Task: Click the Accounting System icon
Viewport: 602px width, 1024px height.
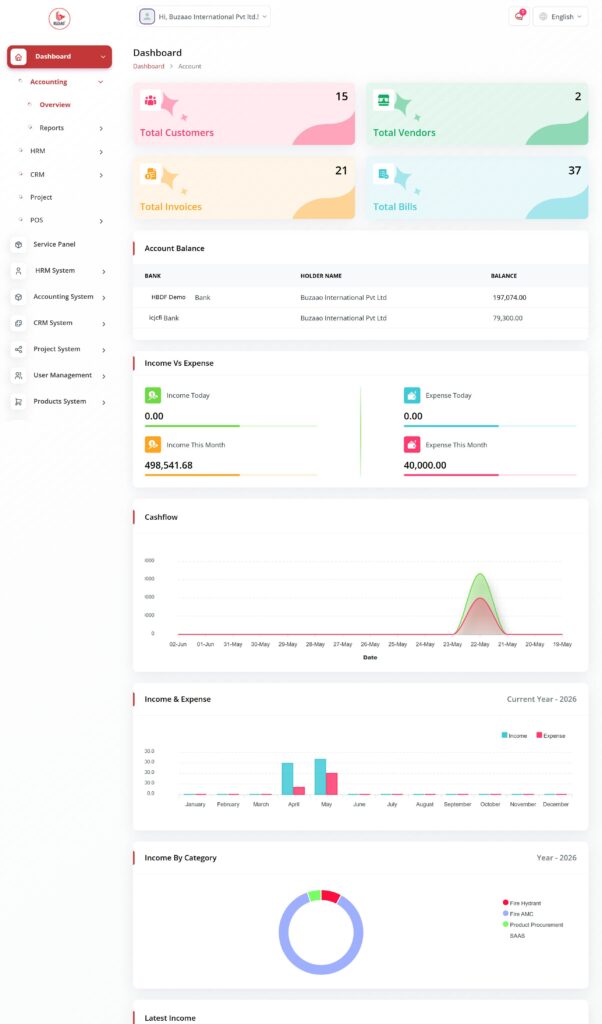Action: [x=18, y=296]
